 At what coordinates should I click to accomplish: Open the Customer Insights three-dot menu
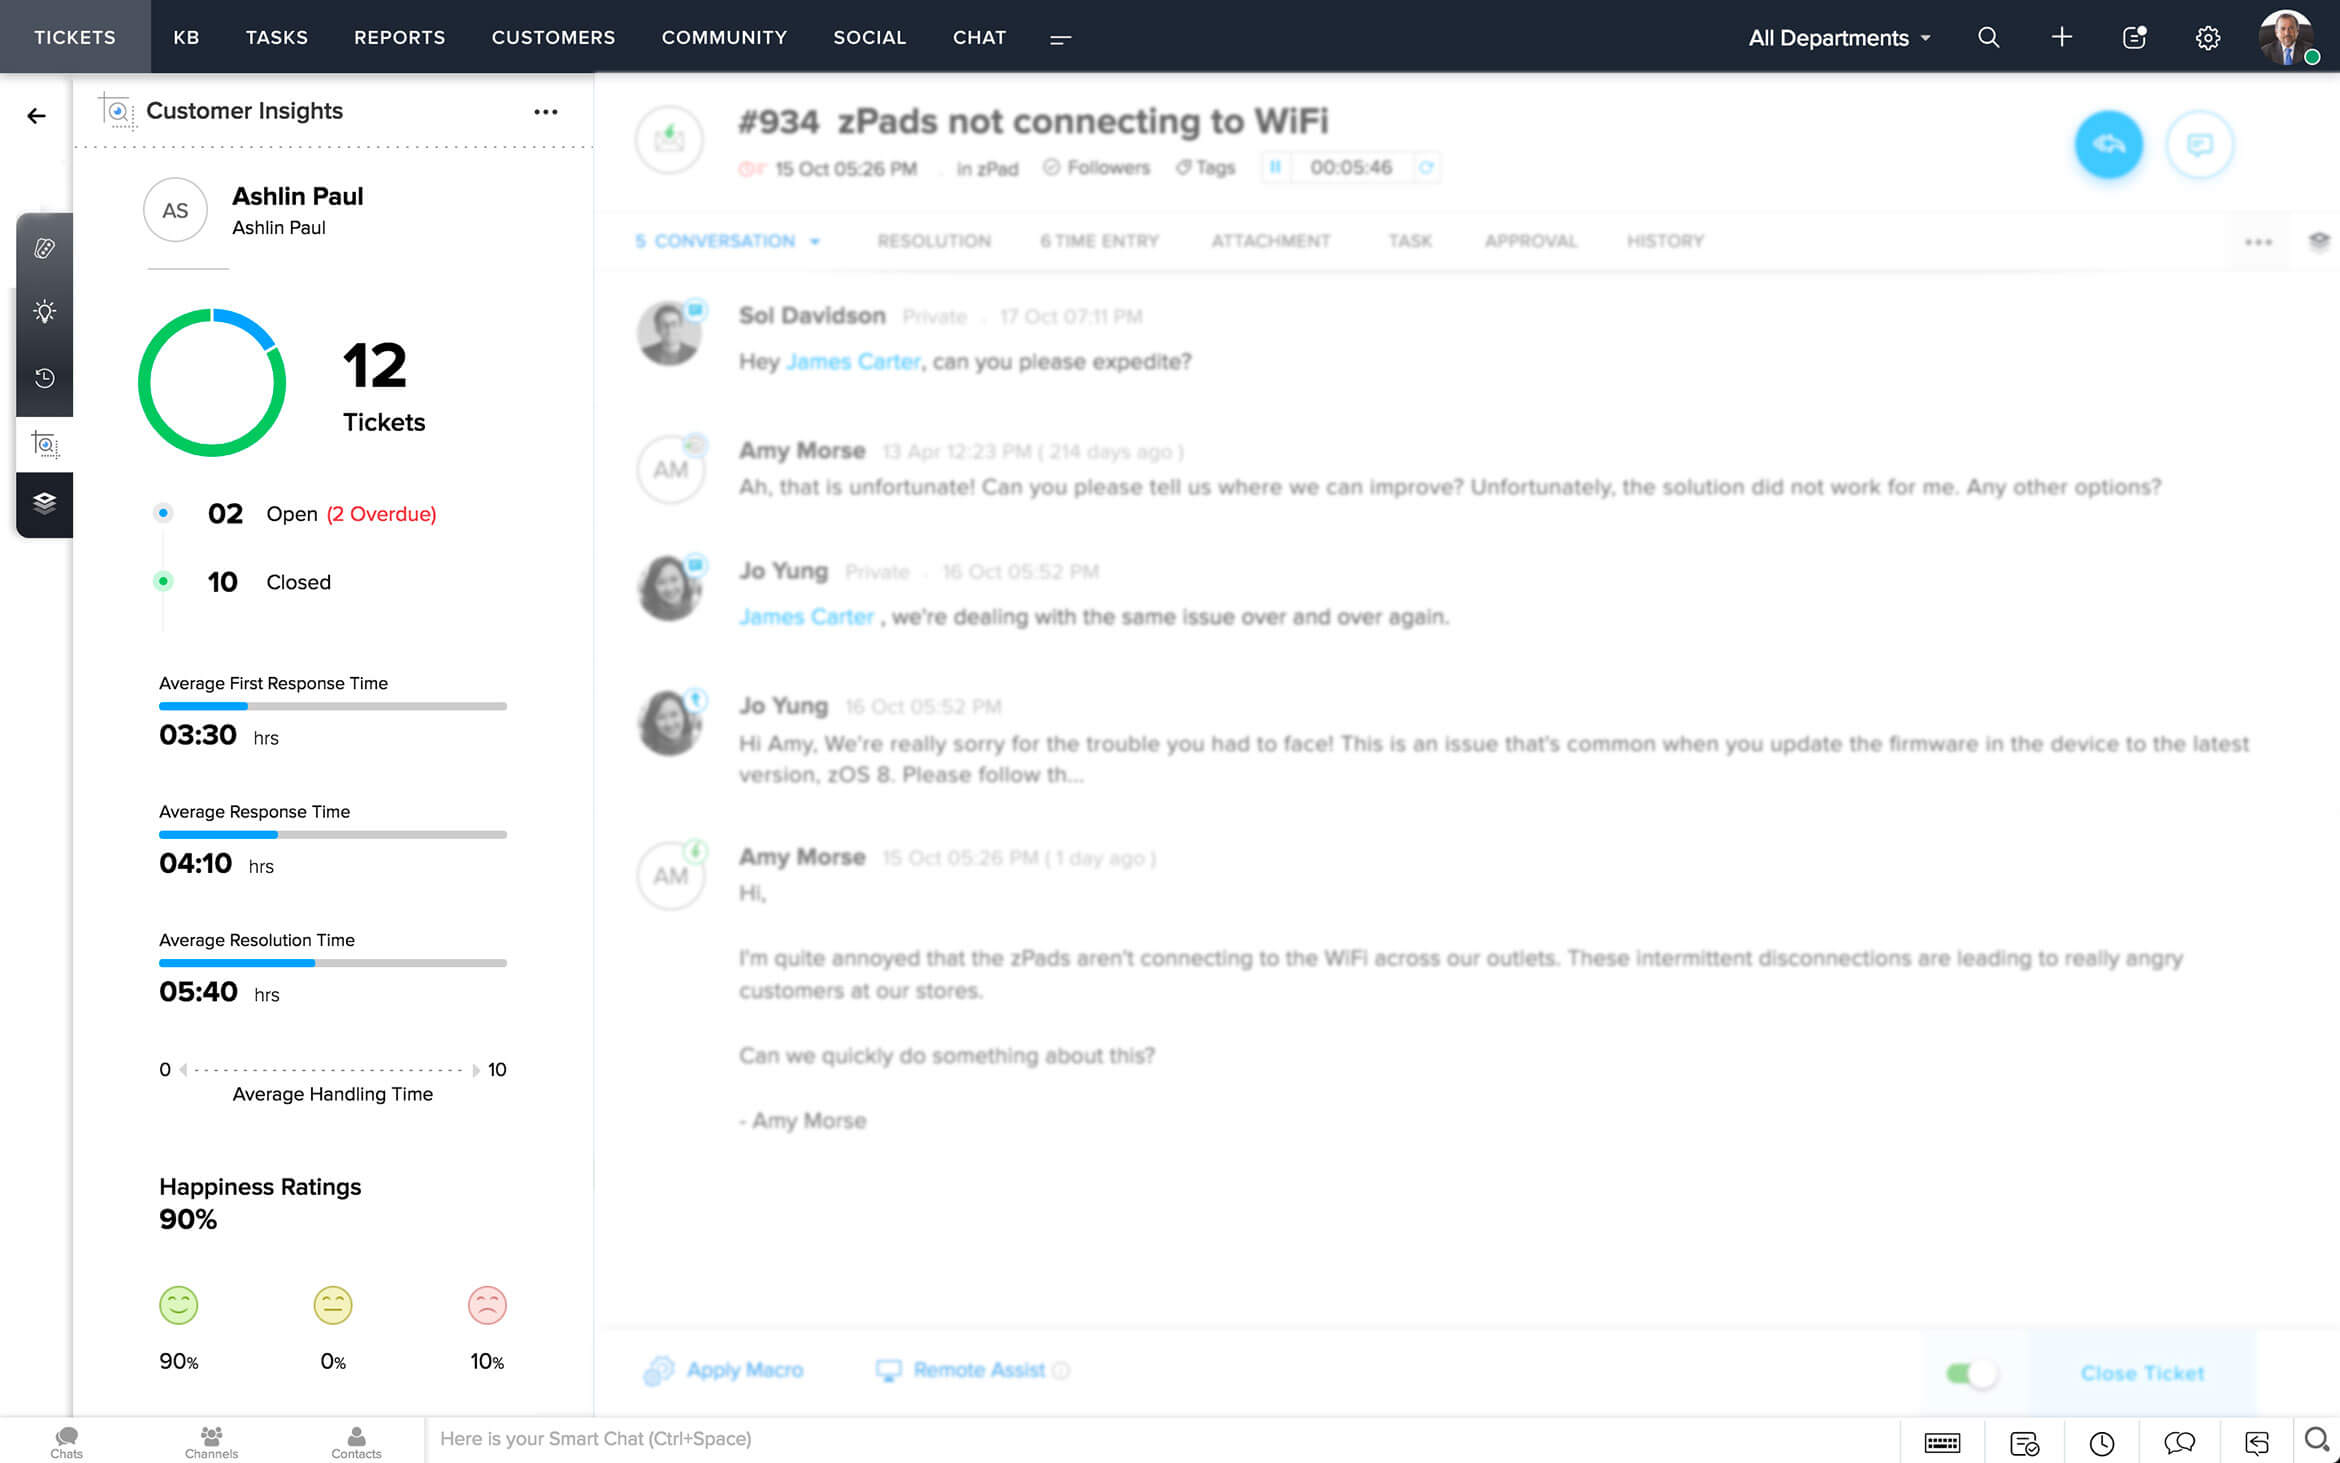tap(545, 112)
